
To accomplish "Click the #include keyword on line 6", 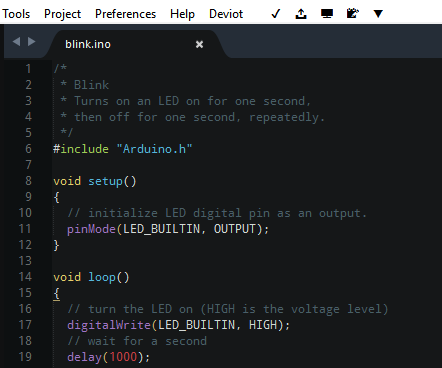I will tap(81, 149).
